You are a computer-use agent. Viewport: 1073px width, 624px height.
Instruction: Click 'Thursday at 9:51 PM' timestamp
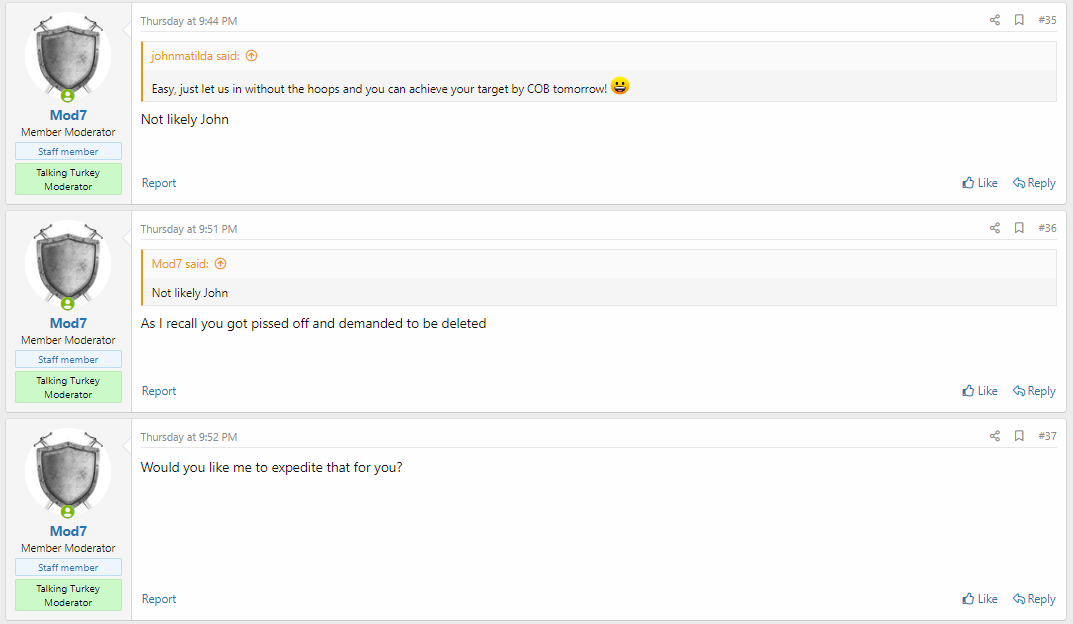(x=188, y=229)
